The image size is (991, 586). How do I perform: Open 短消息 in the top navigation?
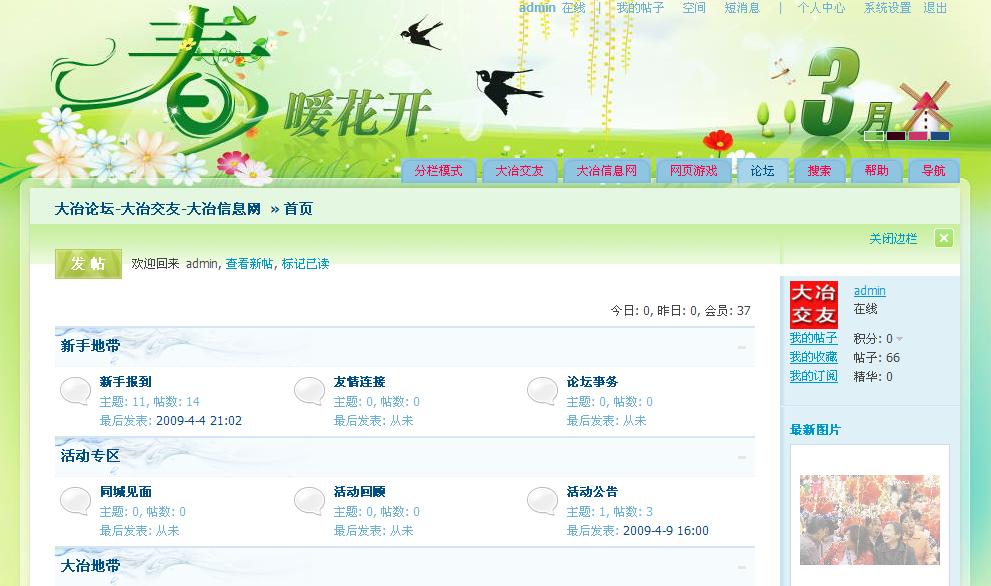click(x=742, y=8)
